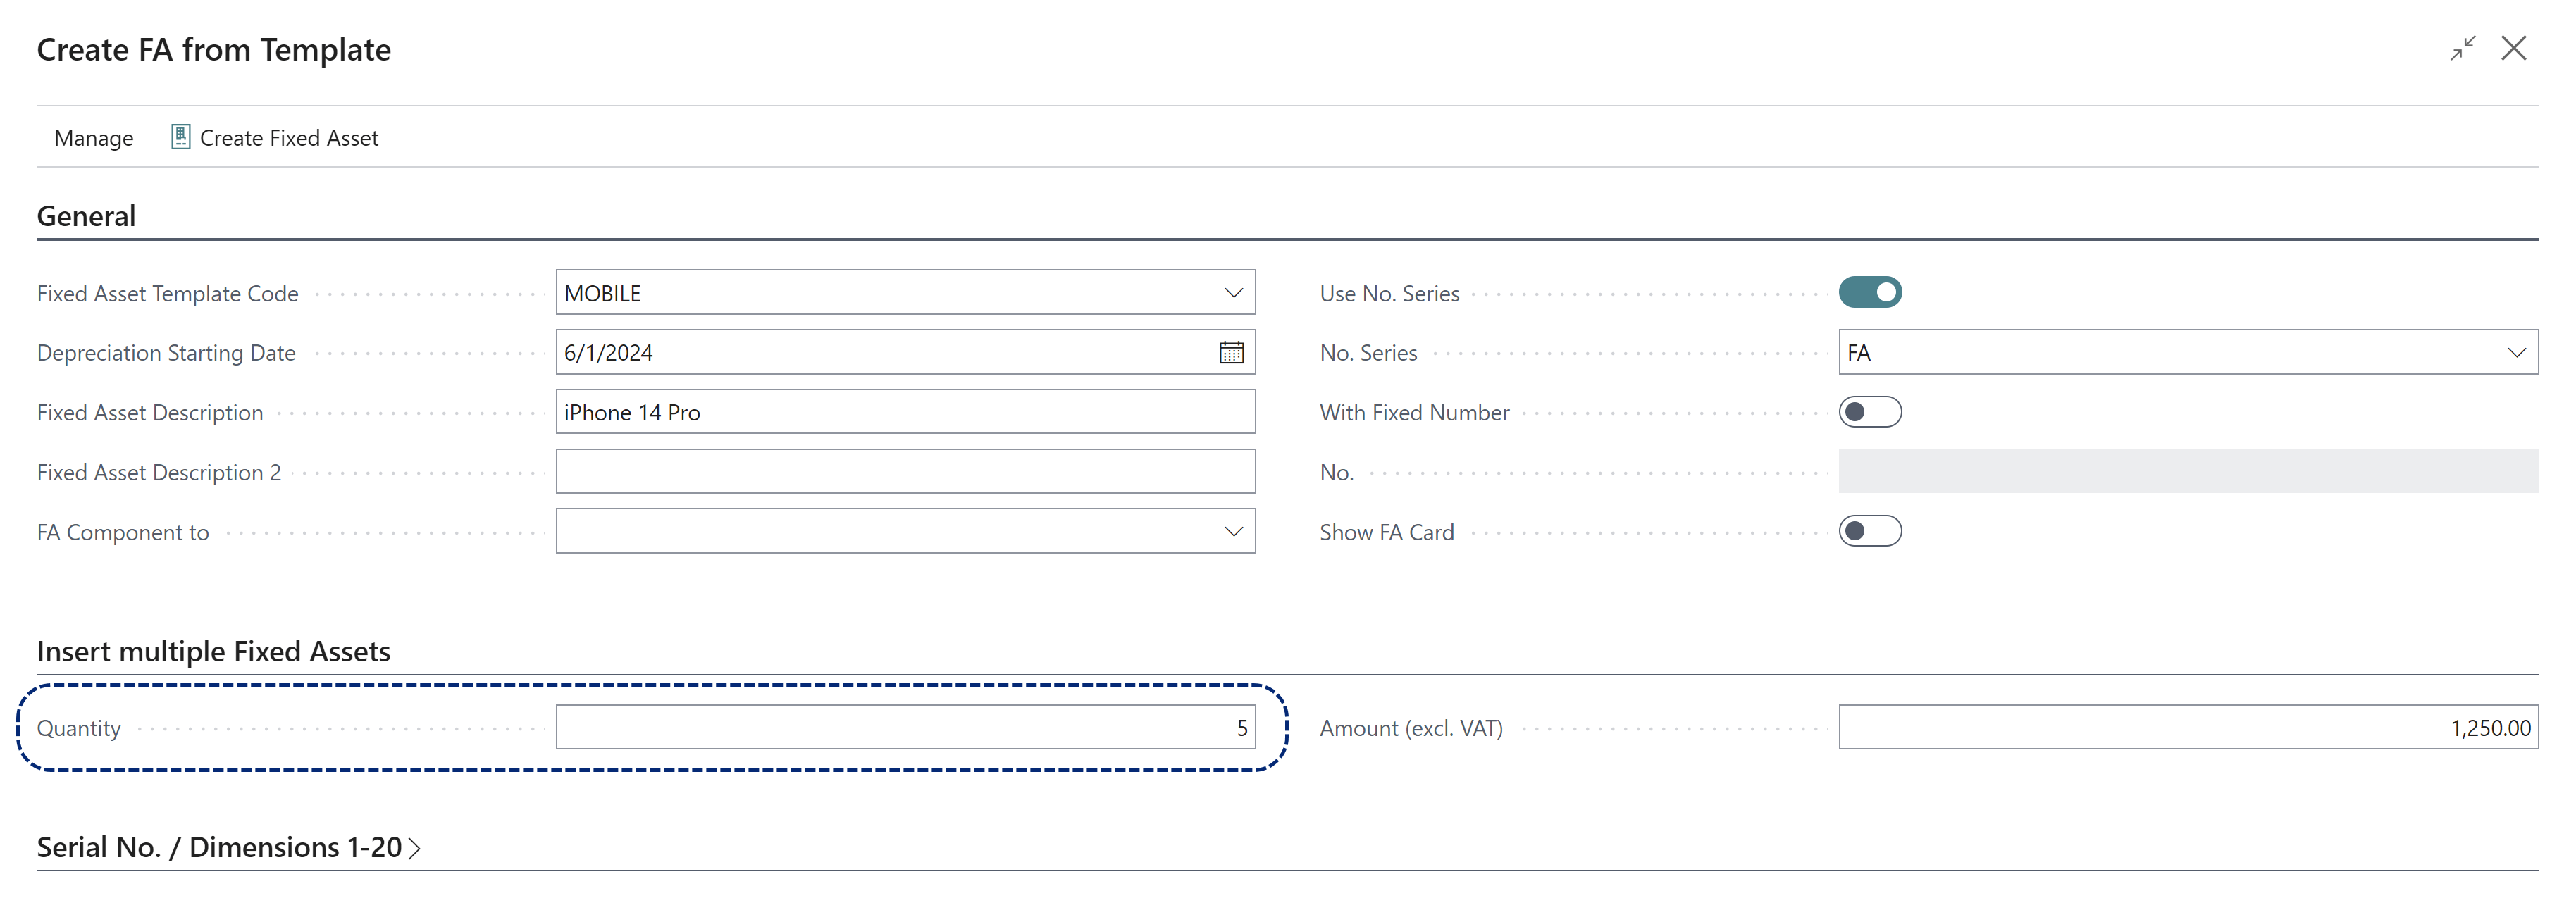
Task: Click the Create Fixed Asset building icon
Action: pos(180,137)
